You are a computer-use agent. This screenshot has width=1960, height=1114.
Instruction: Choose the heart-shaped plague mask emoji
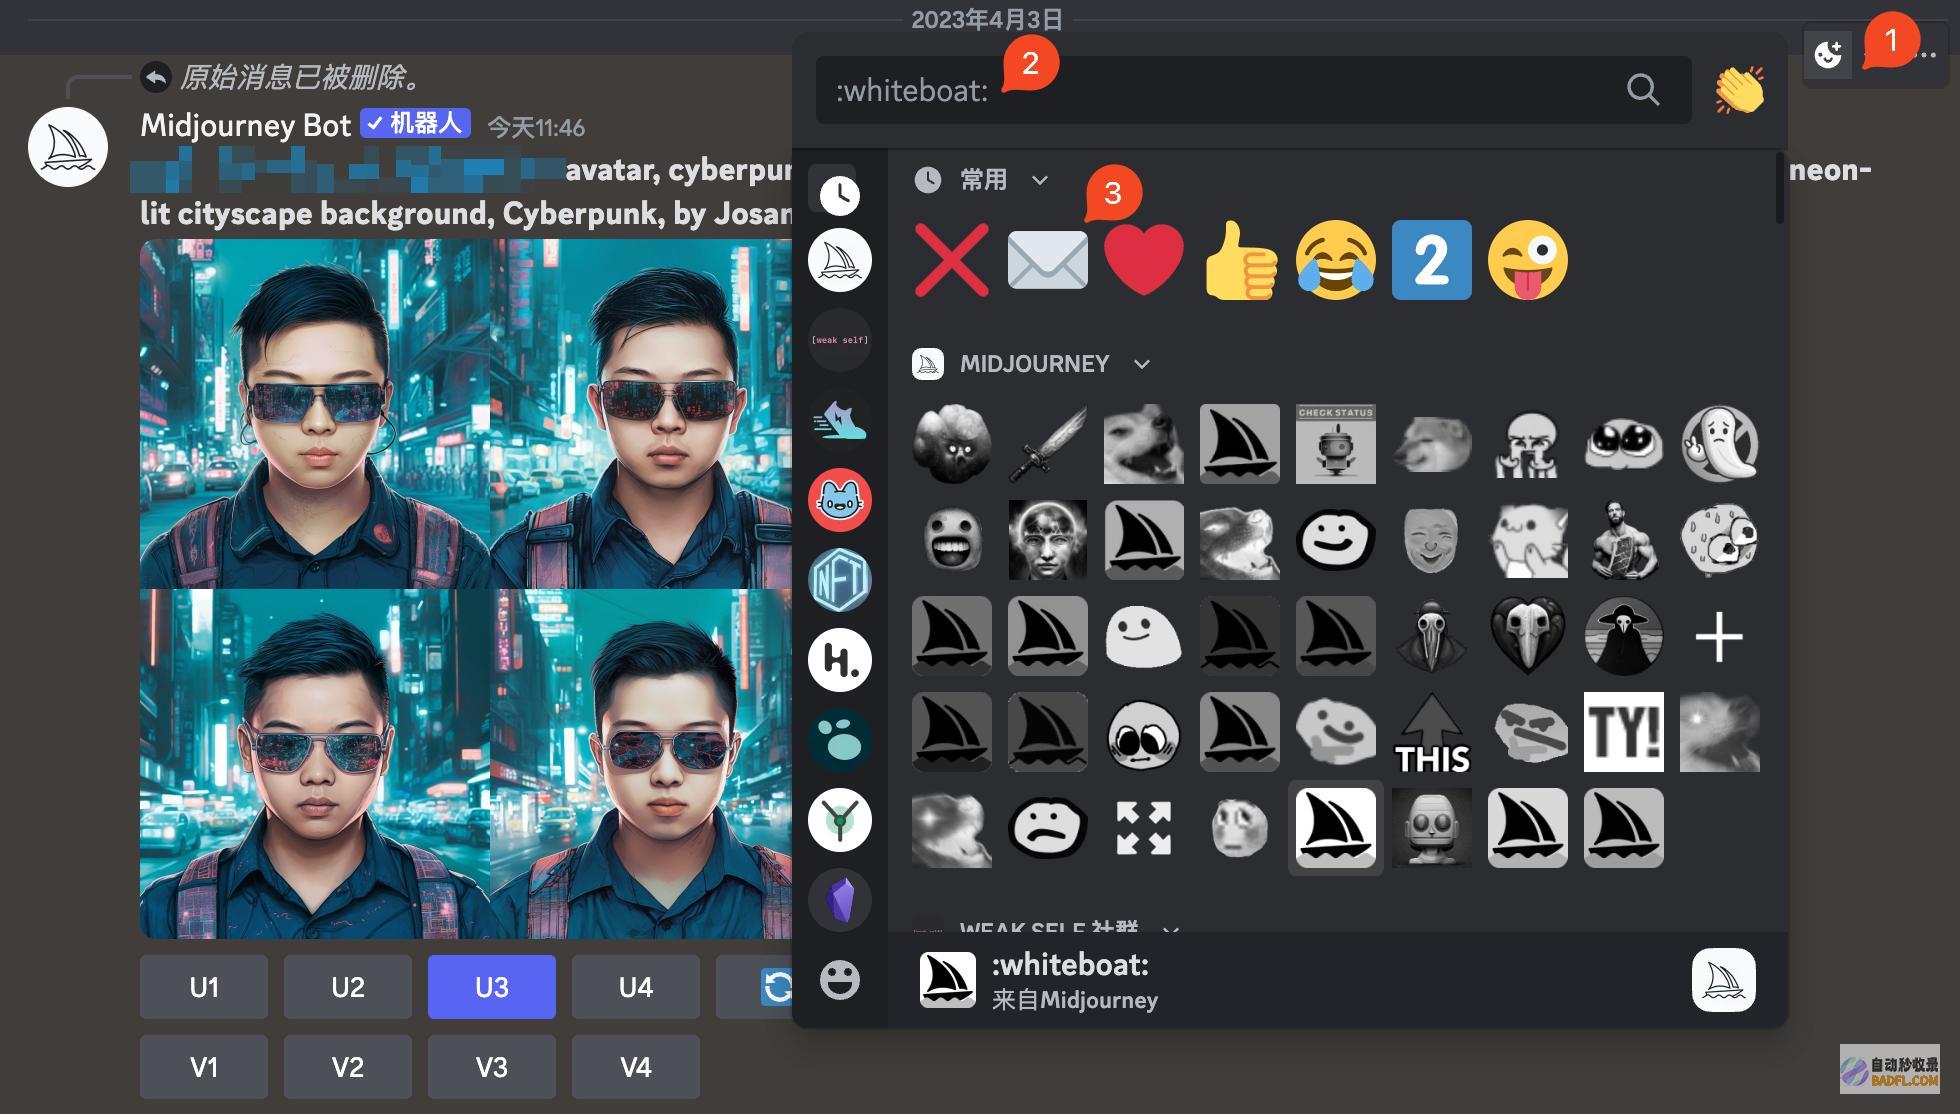coord(1527,636)
